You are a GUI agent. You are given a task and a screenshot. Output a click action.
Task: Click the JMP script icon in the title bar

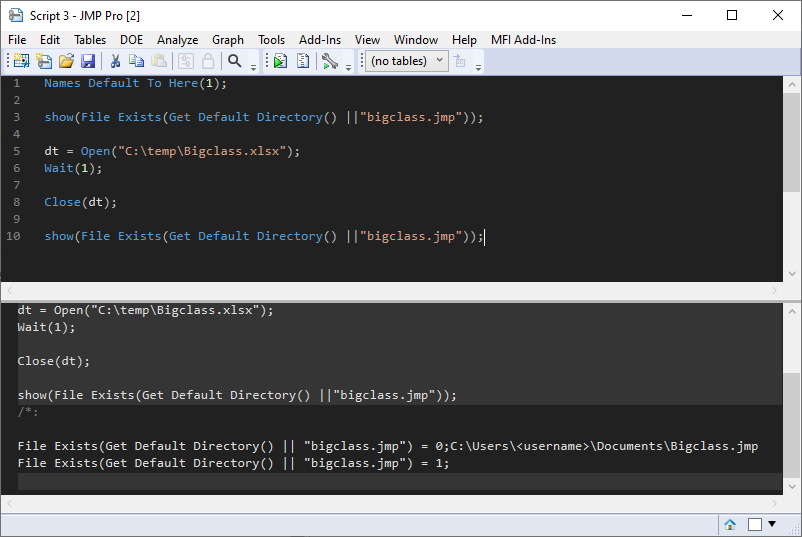[16, 15]
